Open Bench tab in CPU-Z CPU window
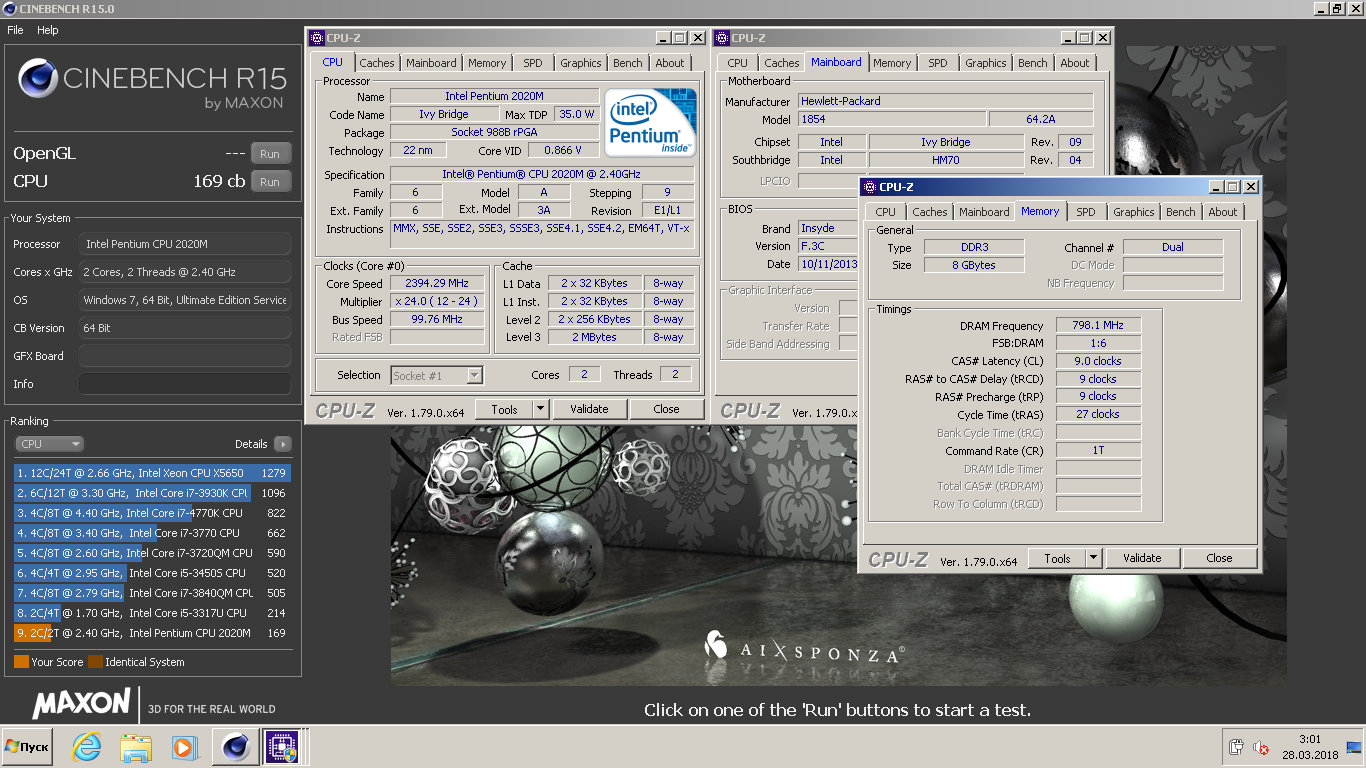 628,63
